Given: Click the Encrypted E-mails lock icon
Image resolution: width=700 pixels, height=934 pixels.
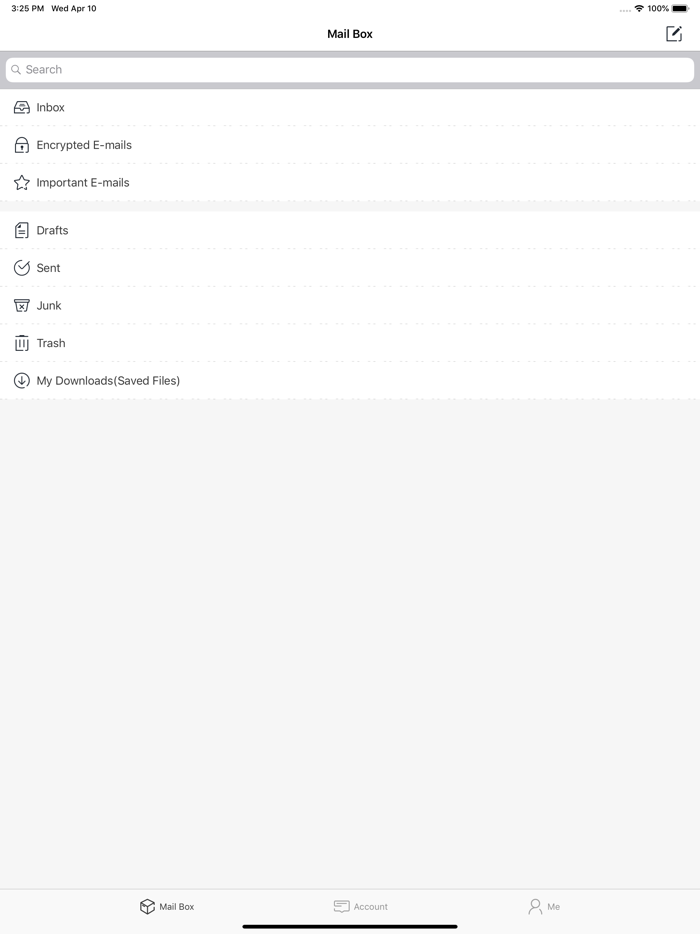Looking at the screenshot, I should tap(22, 145).
